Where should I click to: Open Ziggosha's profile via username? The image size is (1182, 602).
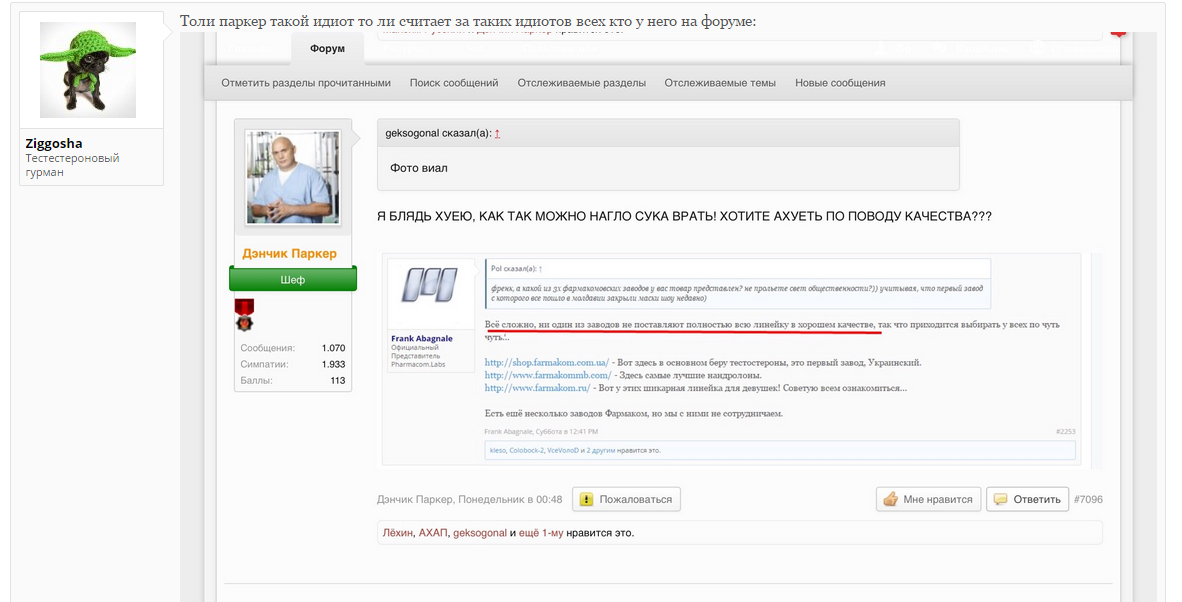[54, 143]
